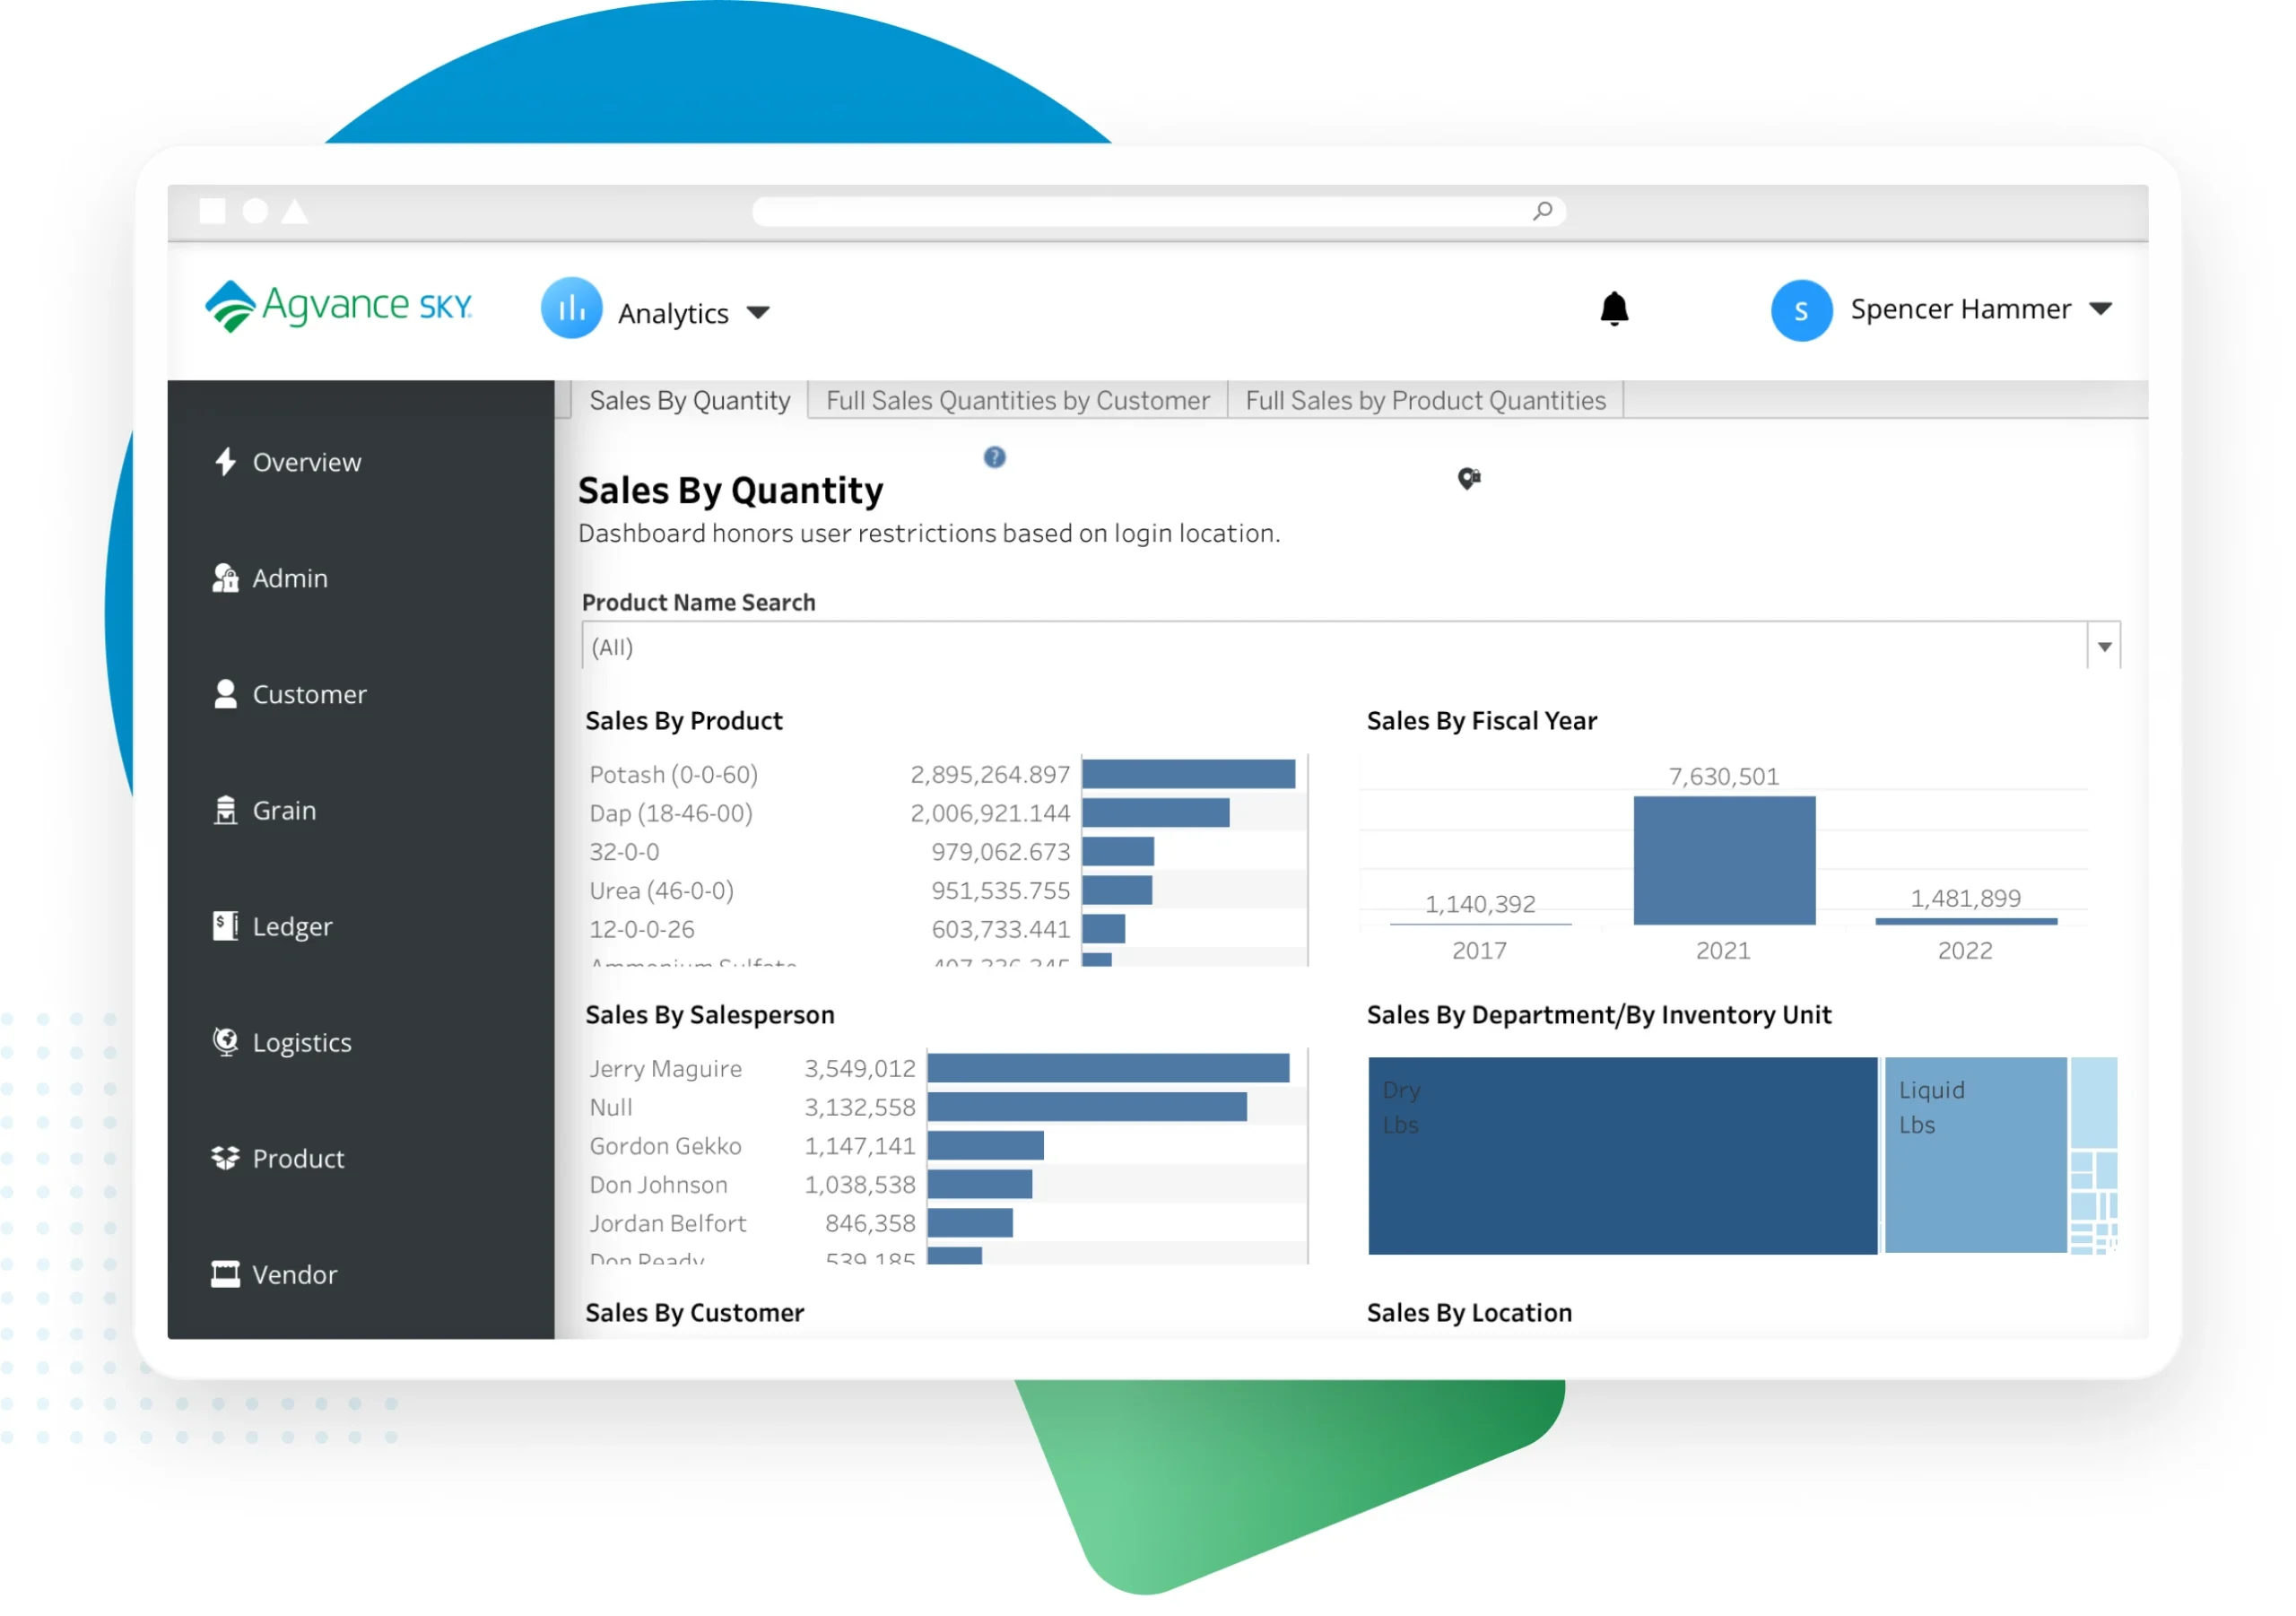Image resolution: width=2296 pixels, height=1616 pixels.
Task: Open the Product Name Search dropdown arrow
Action: (2103, 647)
